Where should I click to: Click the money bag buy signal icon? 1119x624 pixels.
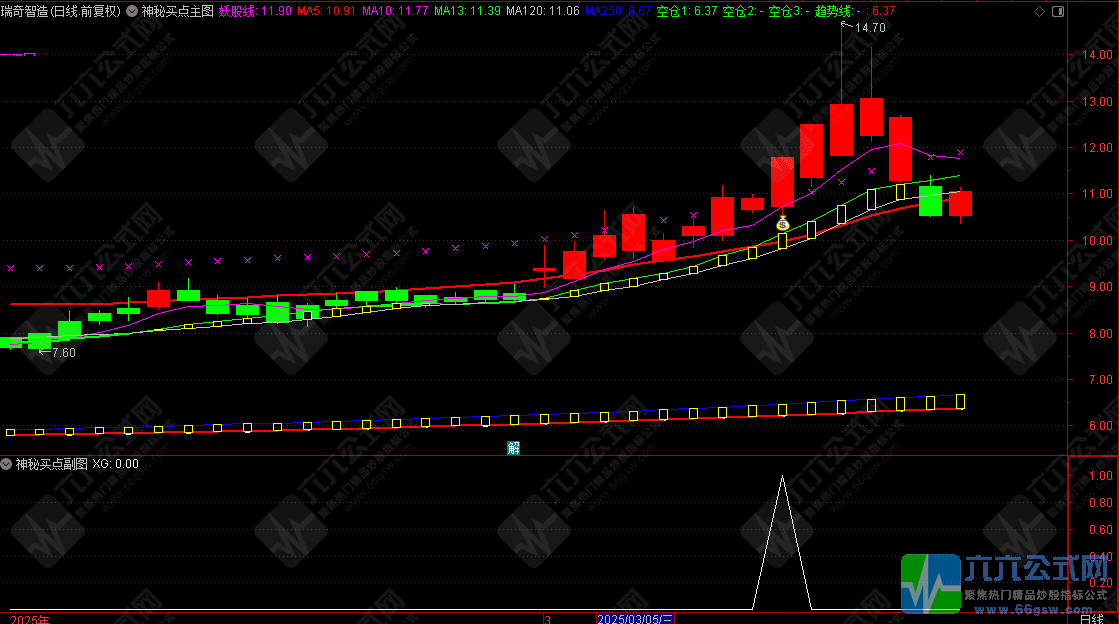tap(783, 224)
